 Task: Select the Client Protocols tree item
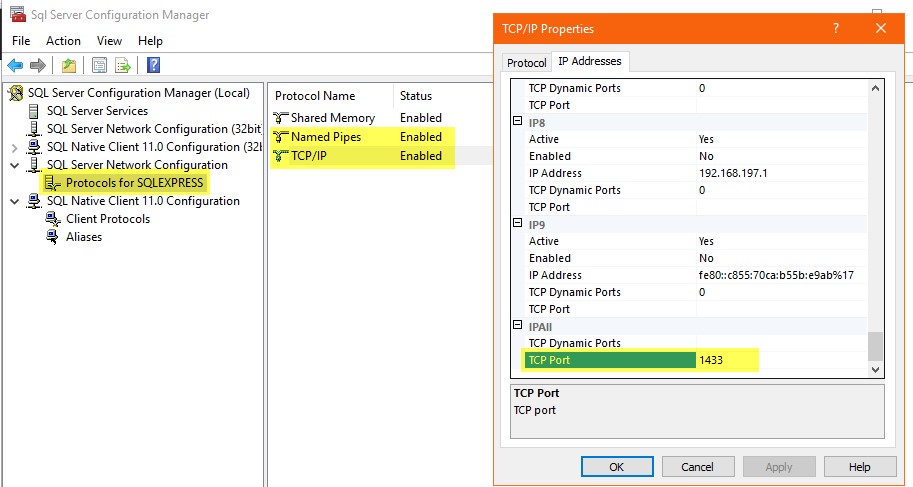click(x=108, y=219)
